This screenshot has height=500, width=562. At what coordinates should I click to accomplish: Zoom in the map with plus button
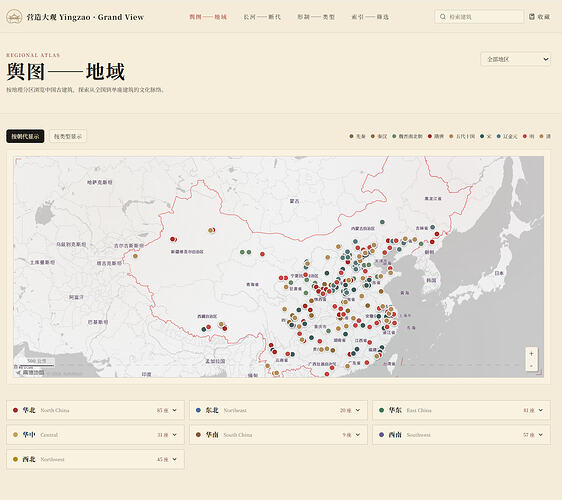531,354
